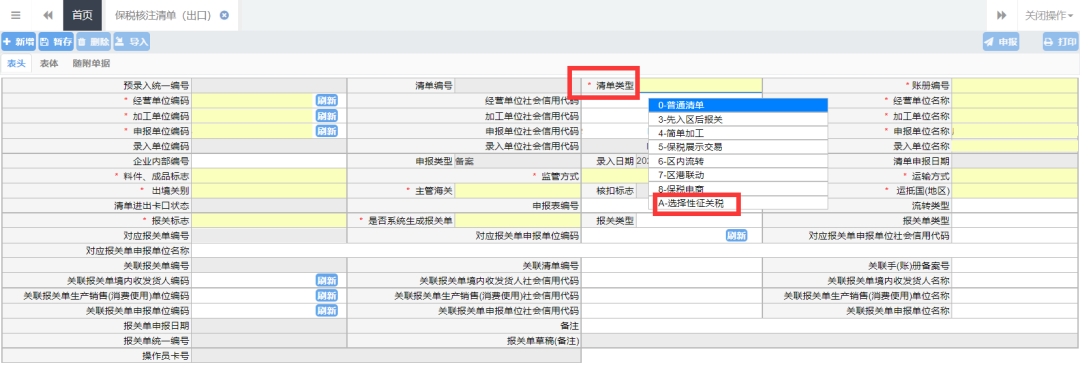This screenshot has height=389, width=1080.
Task: Click the 删除 delete button
Action: 94,42
